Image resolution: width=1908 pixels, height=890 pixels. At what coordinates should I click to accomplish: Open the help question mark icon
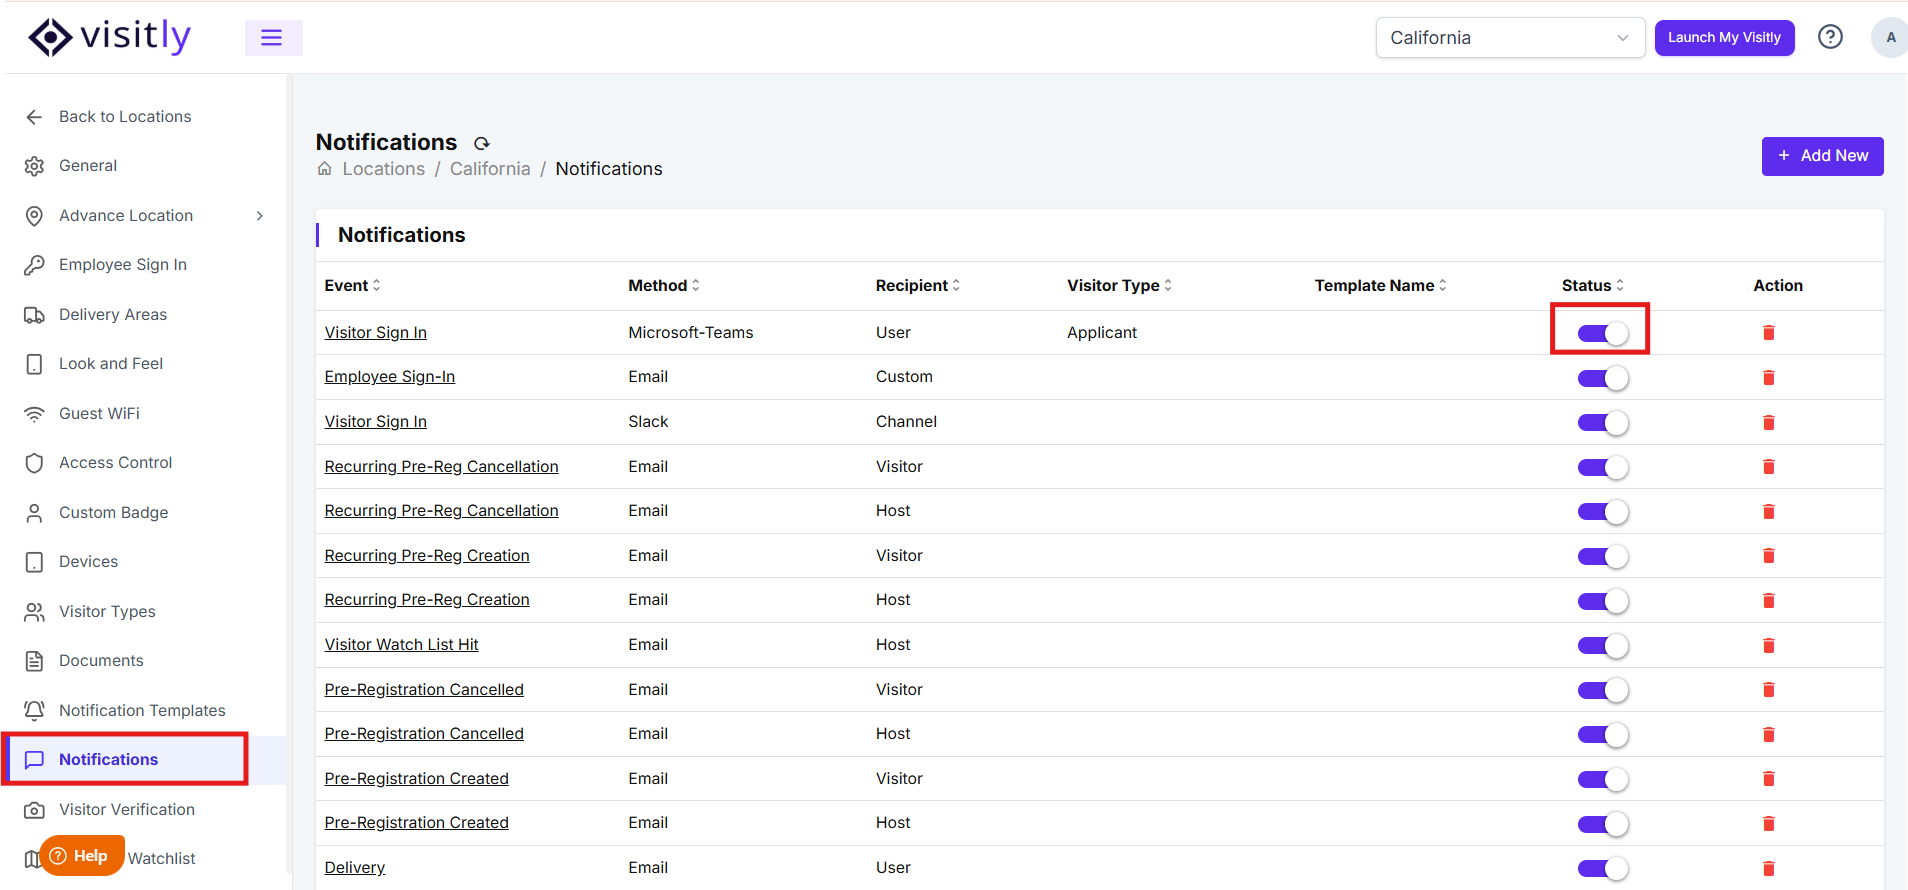pos(1830,37)
